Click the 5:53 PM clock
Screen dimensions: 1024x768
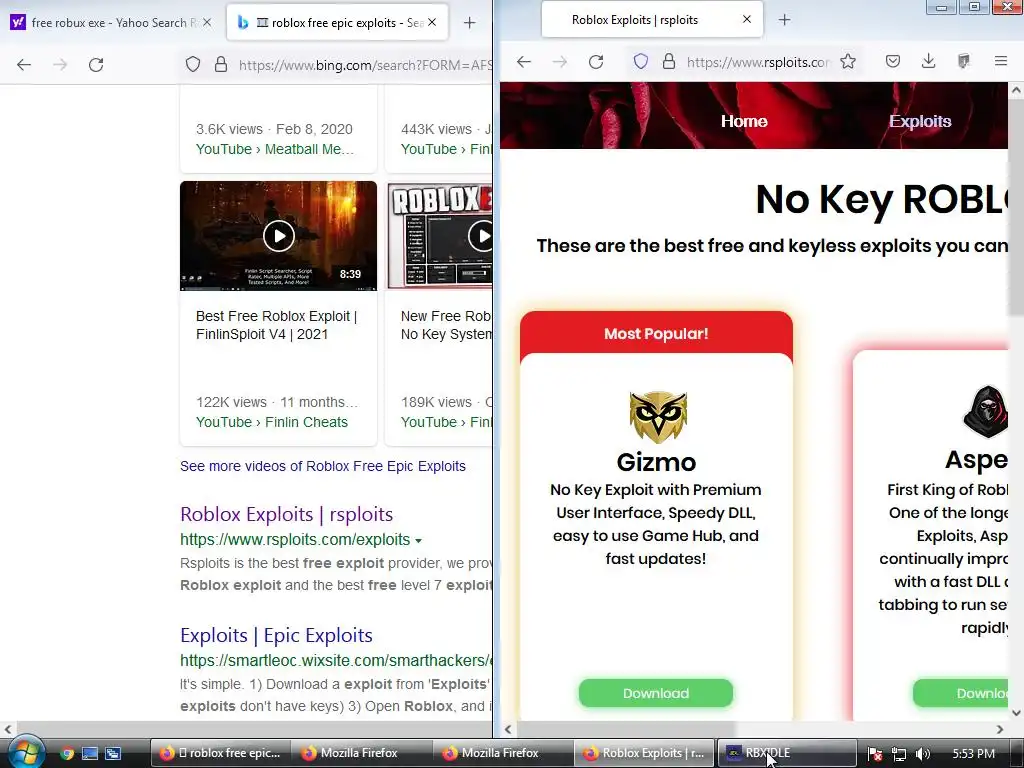click(973, 754)
